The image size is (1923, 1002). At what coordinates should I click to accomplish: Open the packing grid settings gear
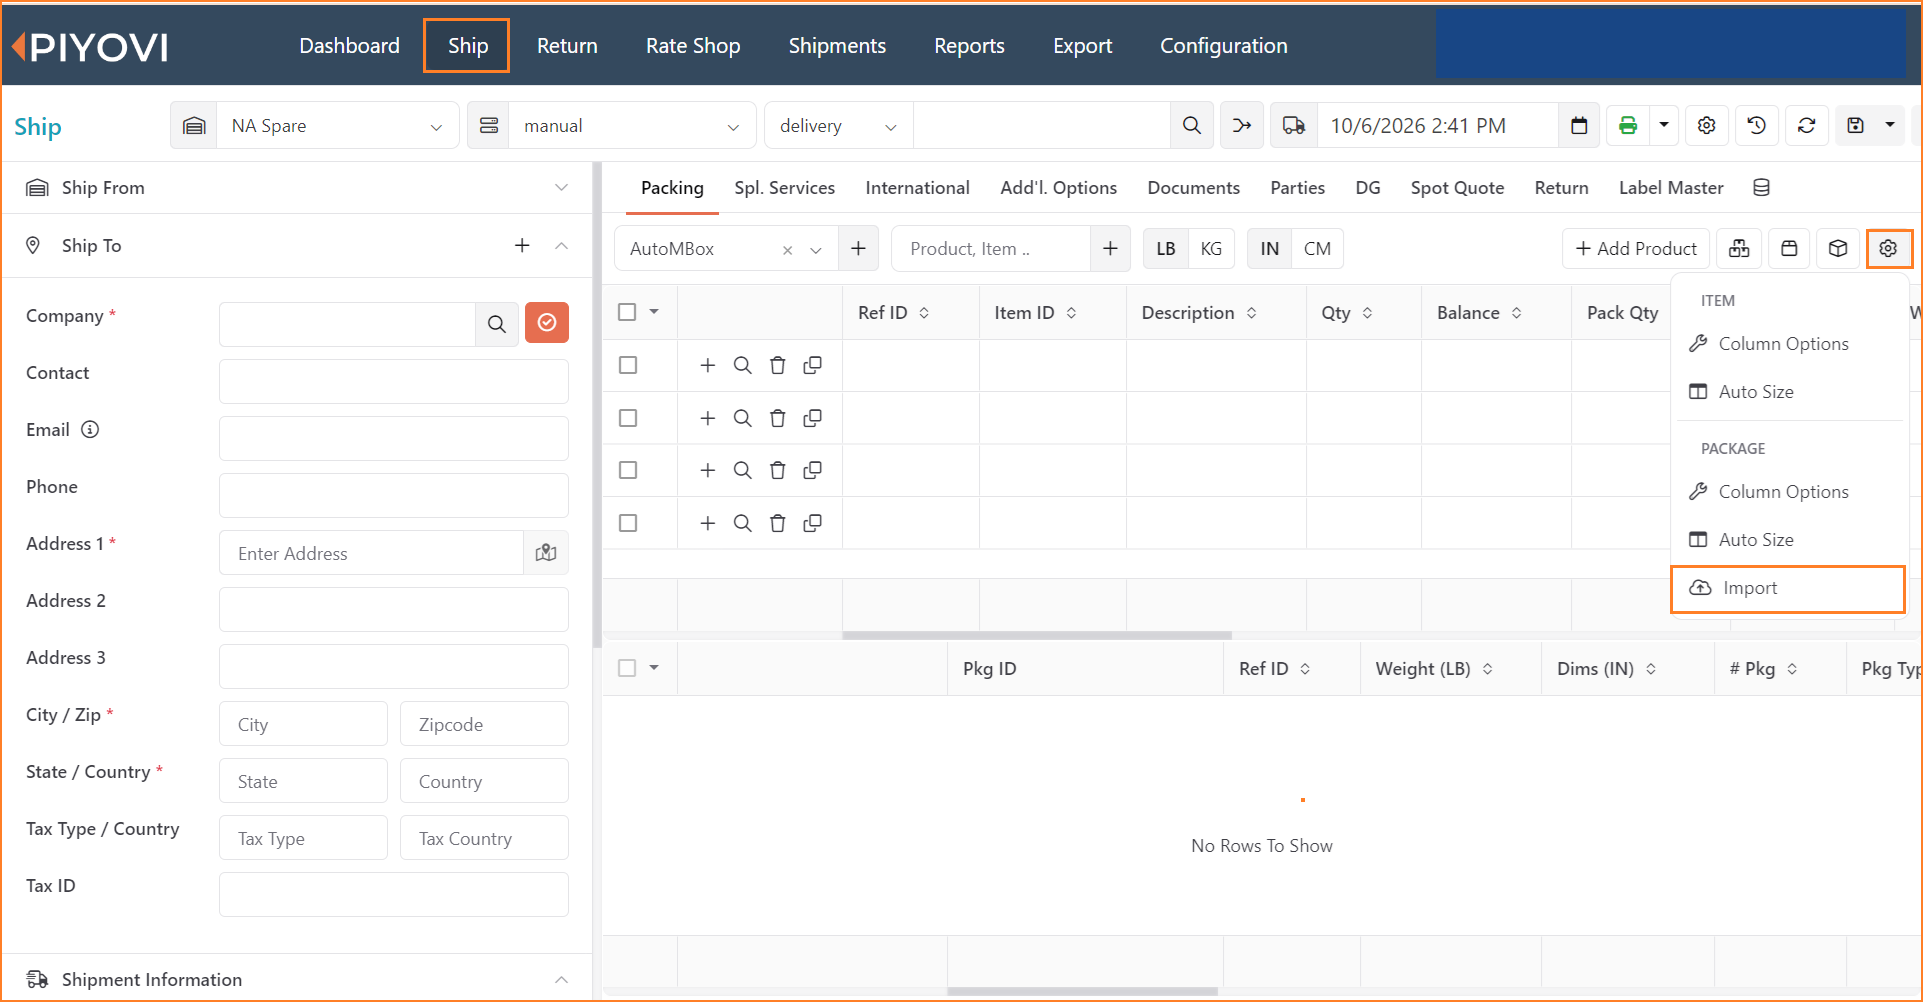[1888, 248]
